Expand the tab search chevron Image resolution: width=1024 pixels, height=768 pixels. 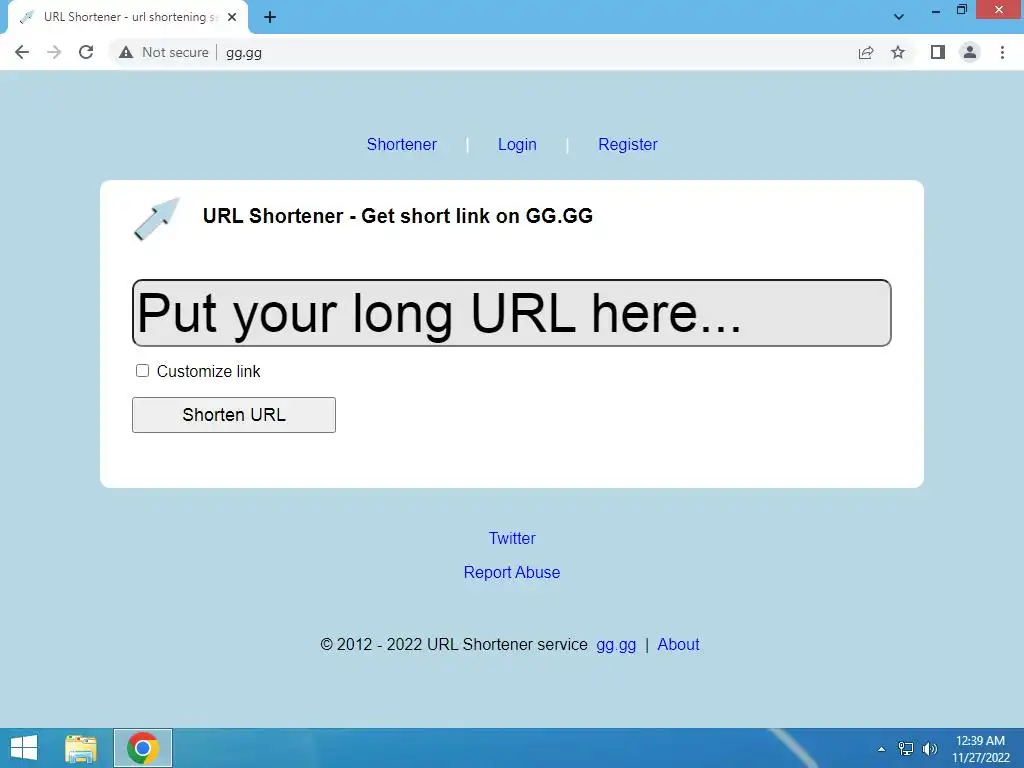click(899, 18)
